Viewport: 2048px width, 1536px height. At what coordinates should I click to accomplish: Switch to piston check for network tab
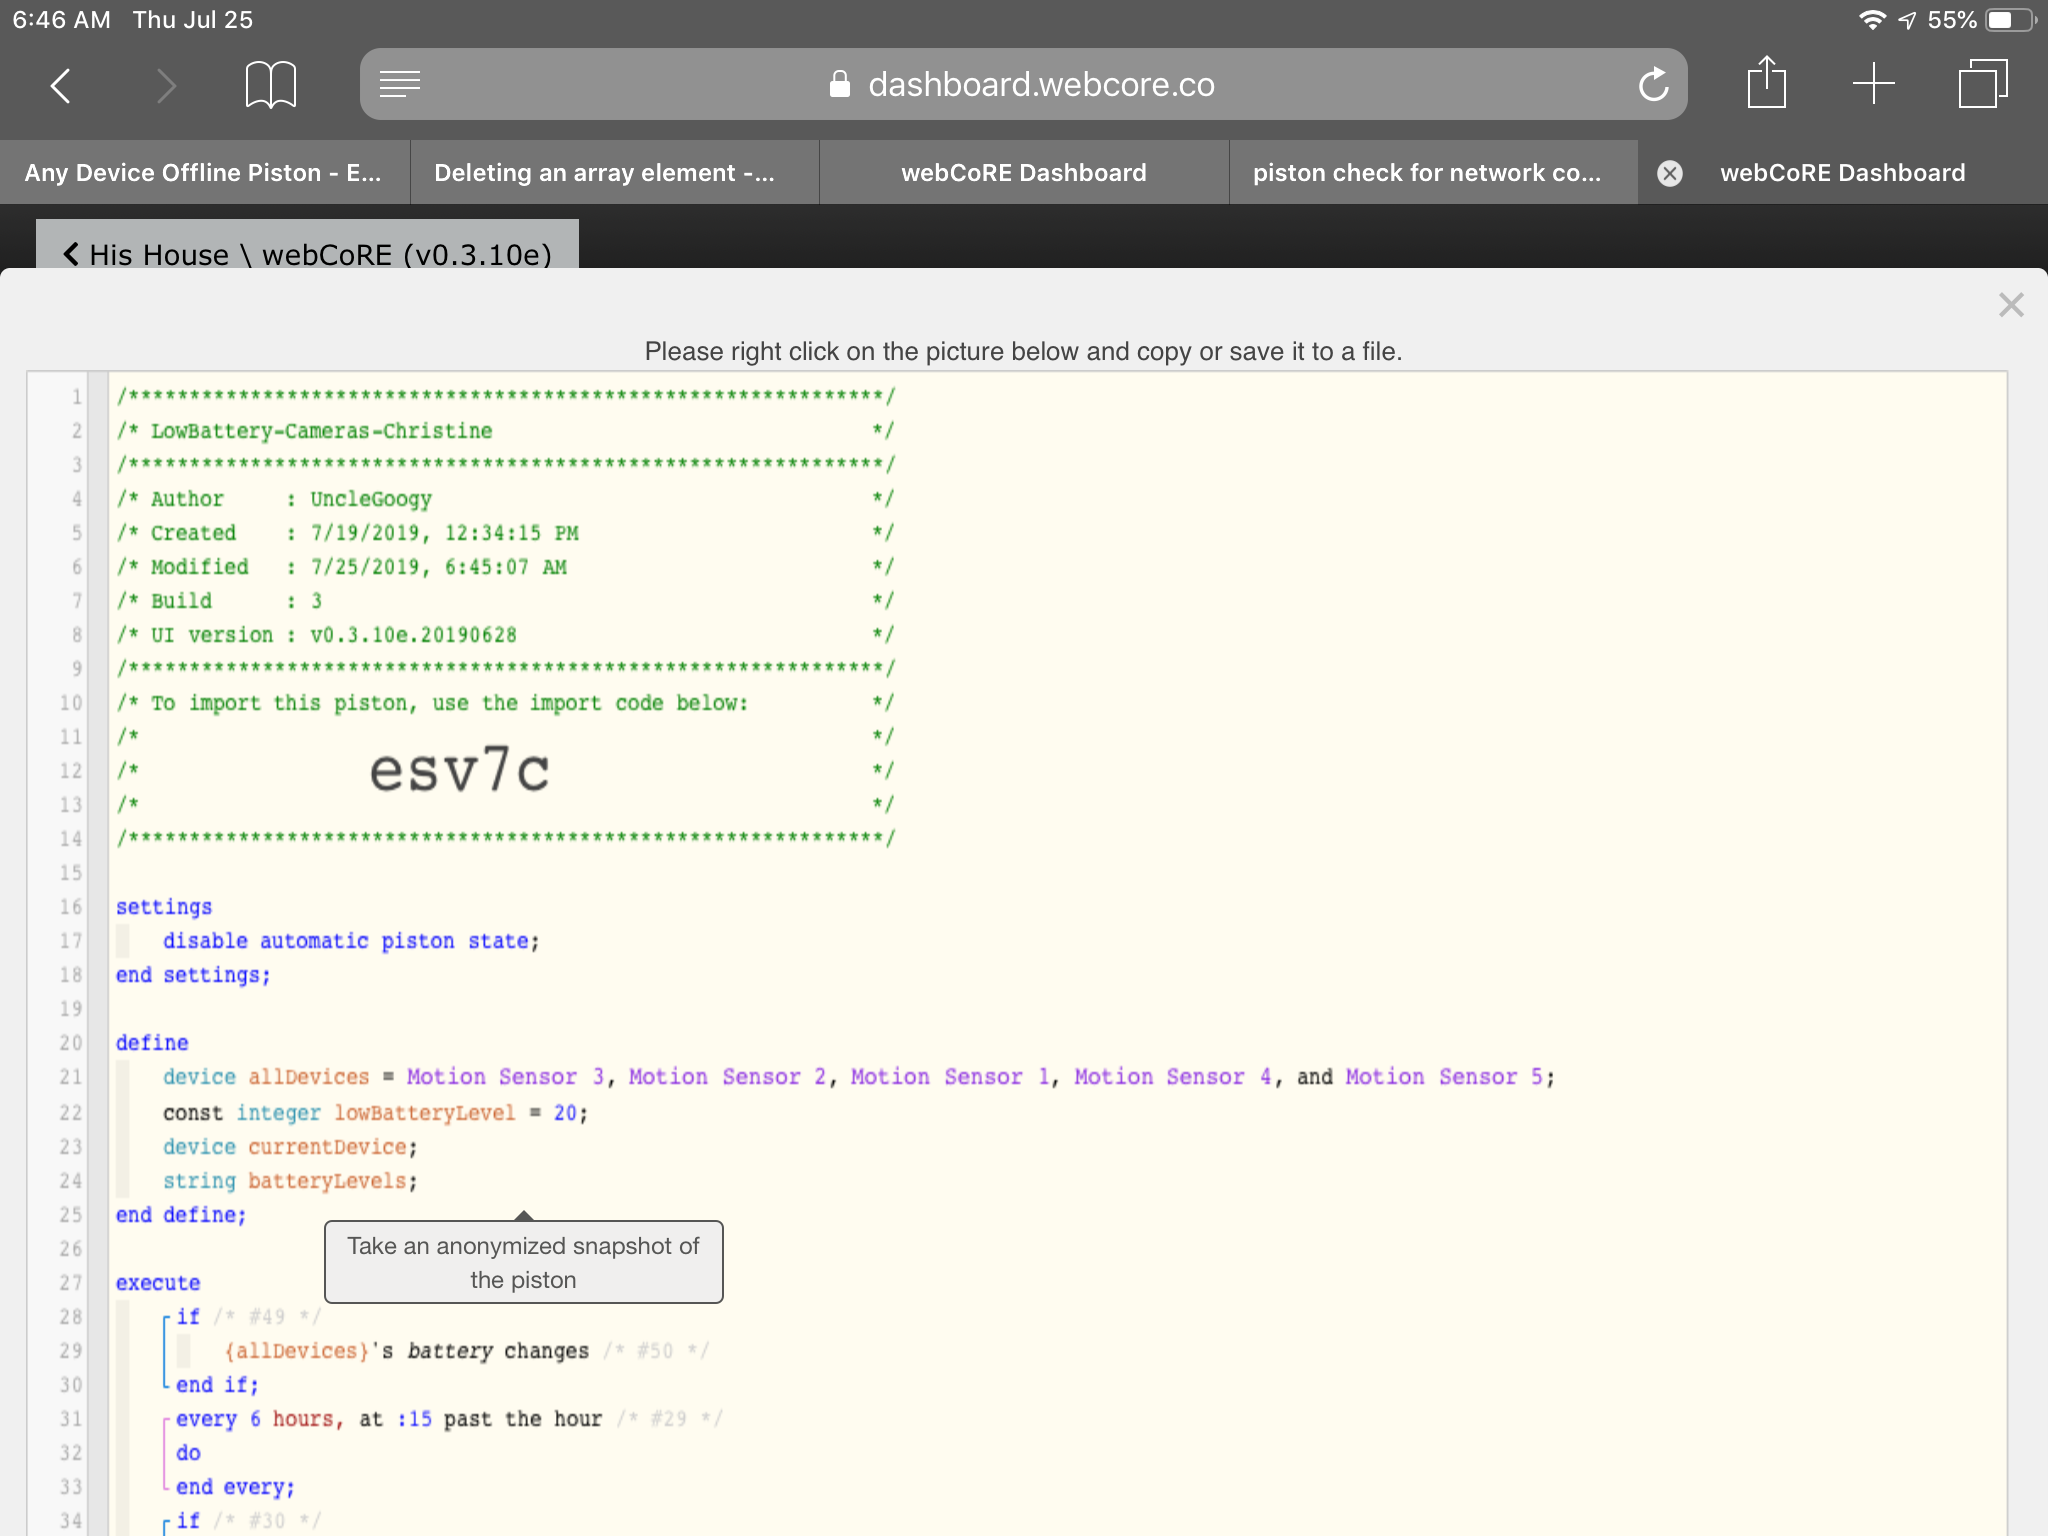pos(1433,173)
